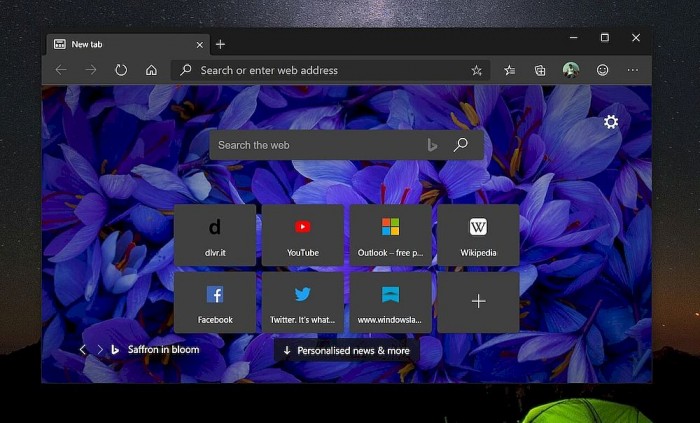Viewport: 700px width, 423px height.
Task: Send feedback with smiley icon
Action: pyautogui.click(x=602, y=70)
